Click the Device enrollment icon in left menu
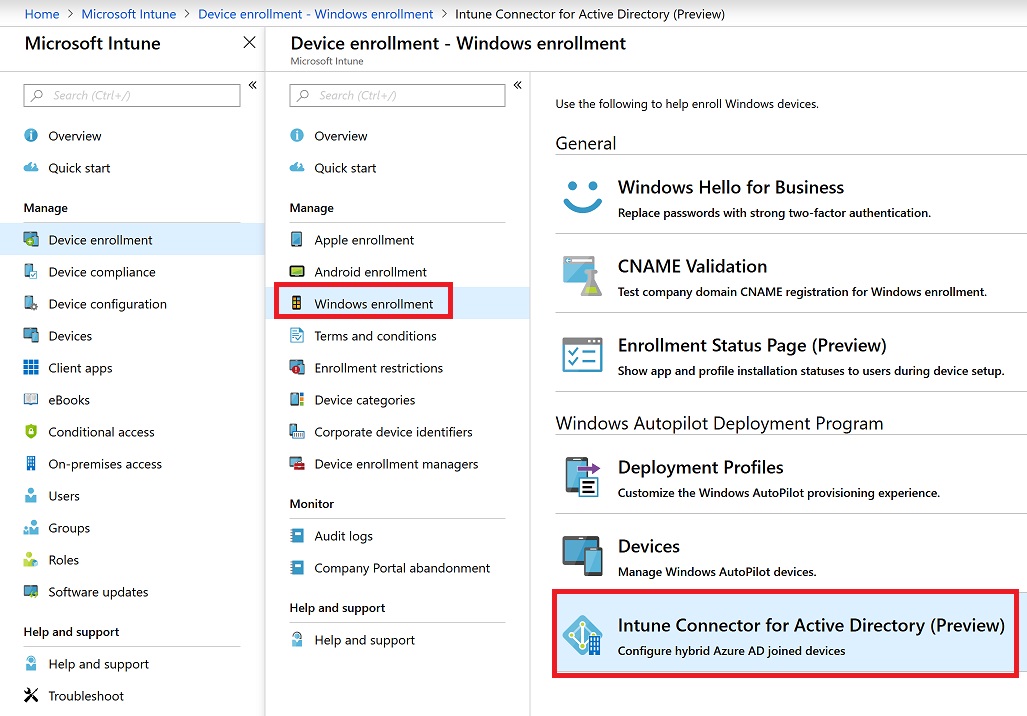The image size is (1027, 716). [x=31, y=240]
